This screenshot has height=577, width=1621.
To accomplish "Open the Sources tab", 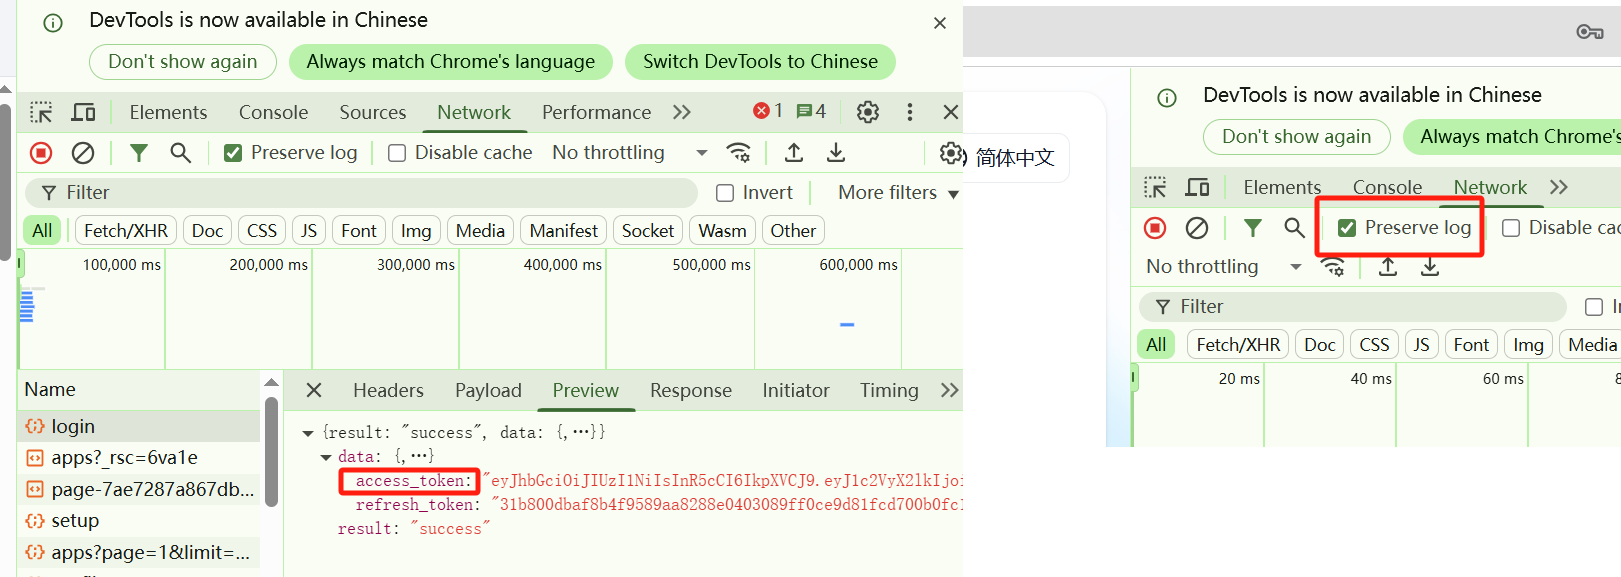I will tap(373, 112).
